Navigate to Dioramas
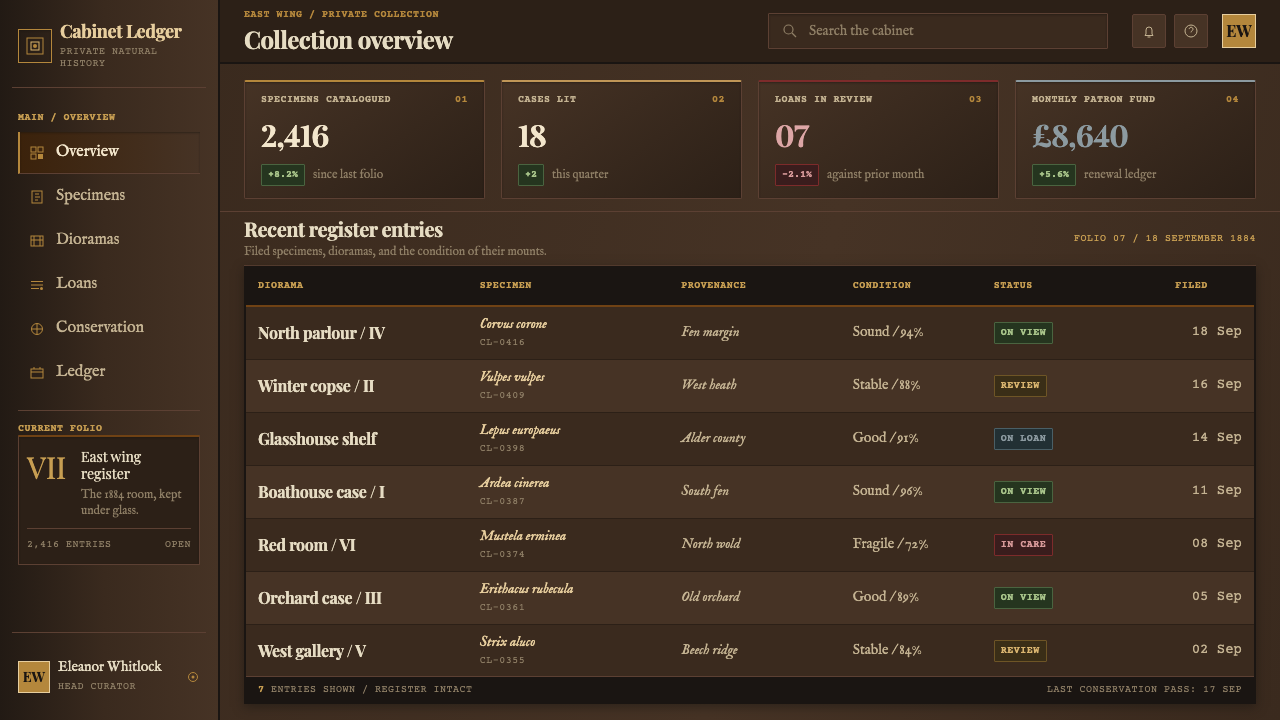 (x=109, y=241)
